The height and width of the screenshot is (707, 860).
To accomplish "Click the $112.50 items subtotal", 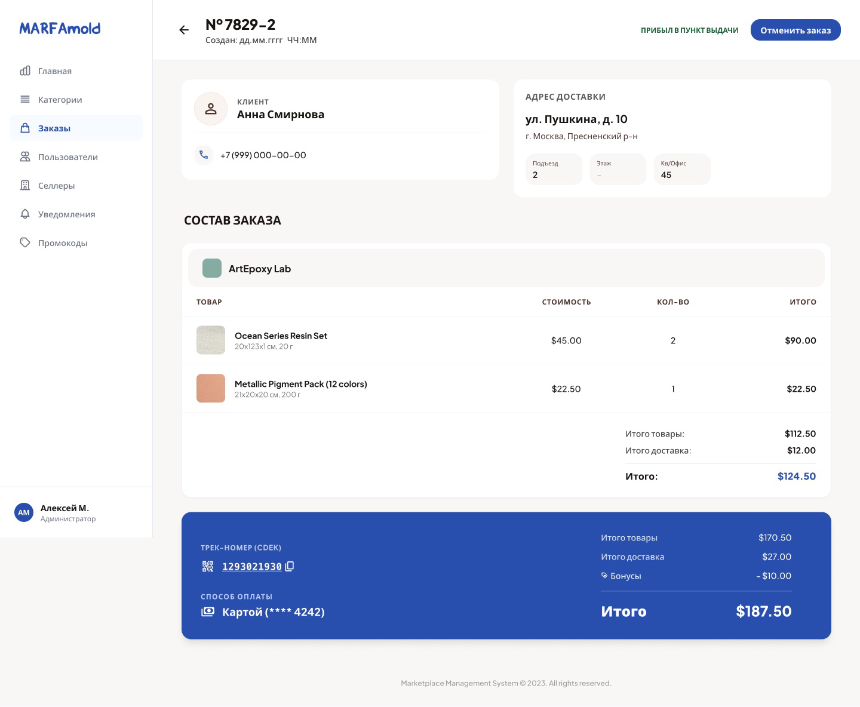I will click(800, 433).
